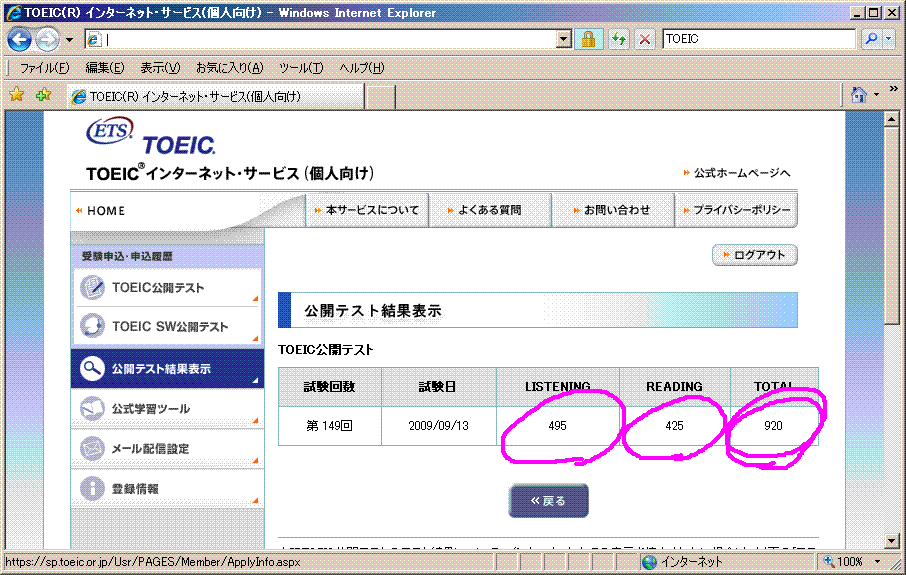Click the 試験回数 column header

[329, 387]
